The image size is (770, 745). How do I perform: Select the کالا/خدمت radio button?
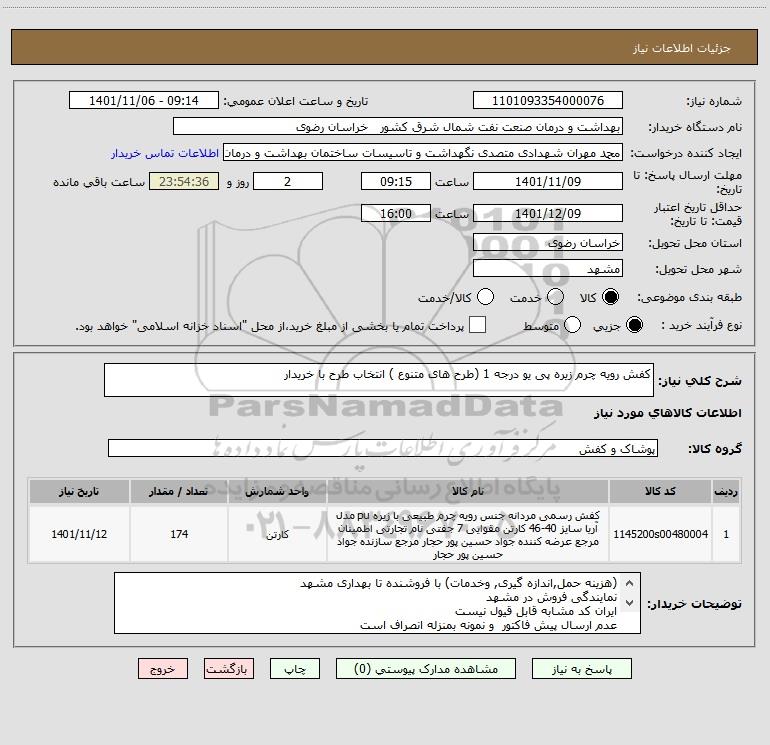[x=486, y=297]
